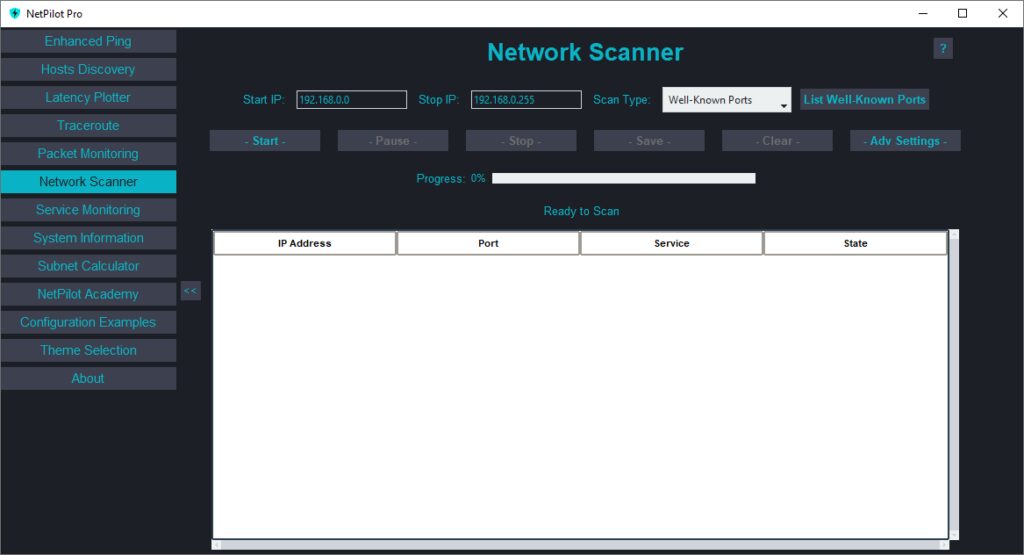Viewport: 1024px width, 555px height.
Task: Click the Stop scan button
Action: 520,140
